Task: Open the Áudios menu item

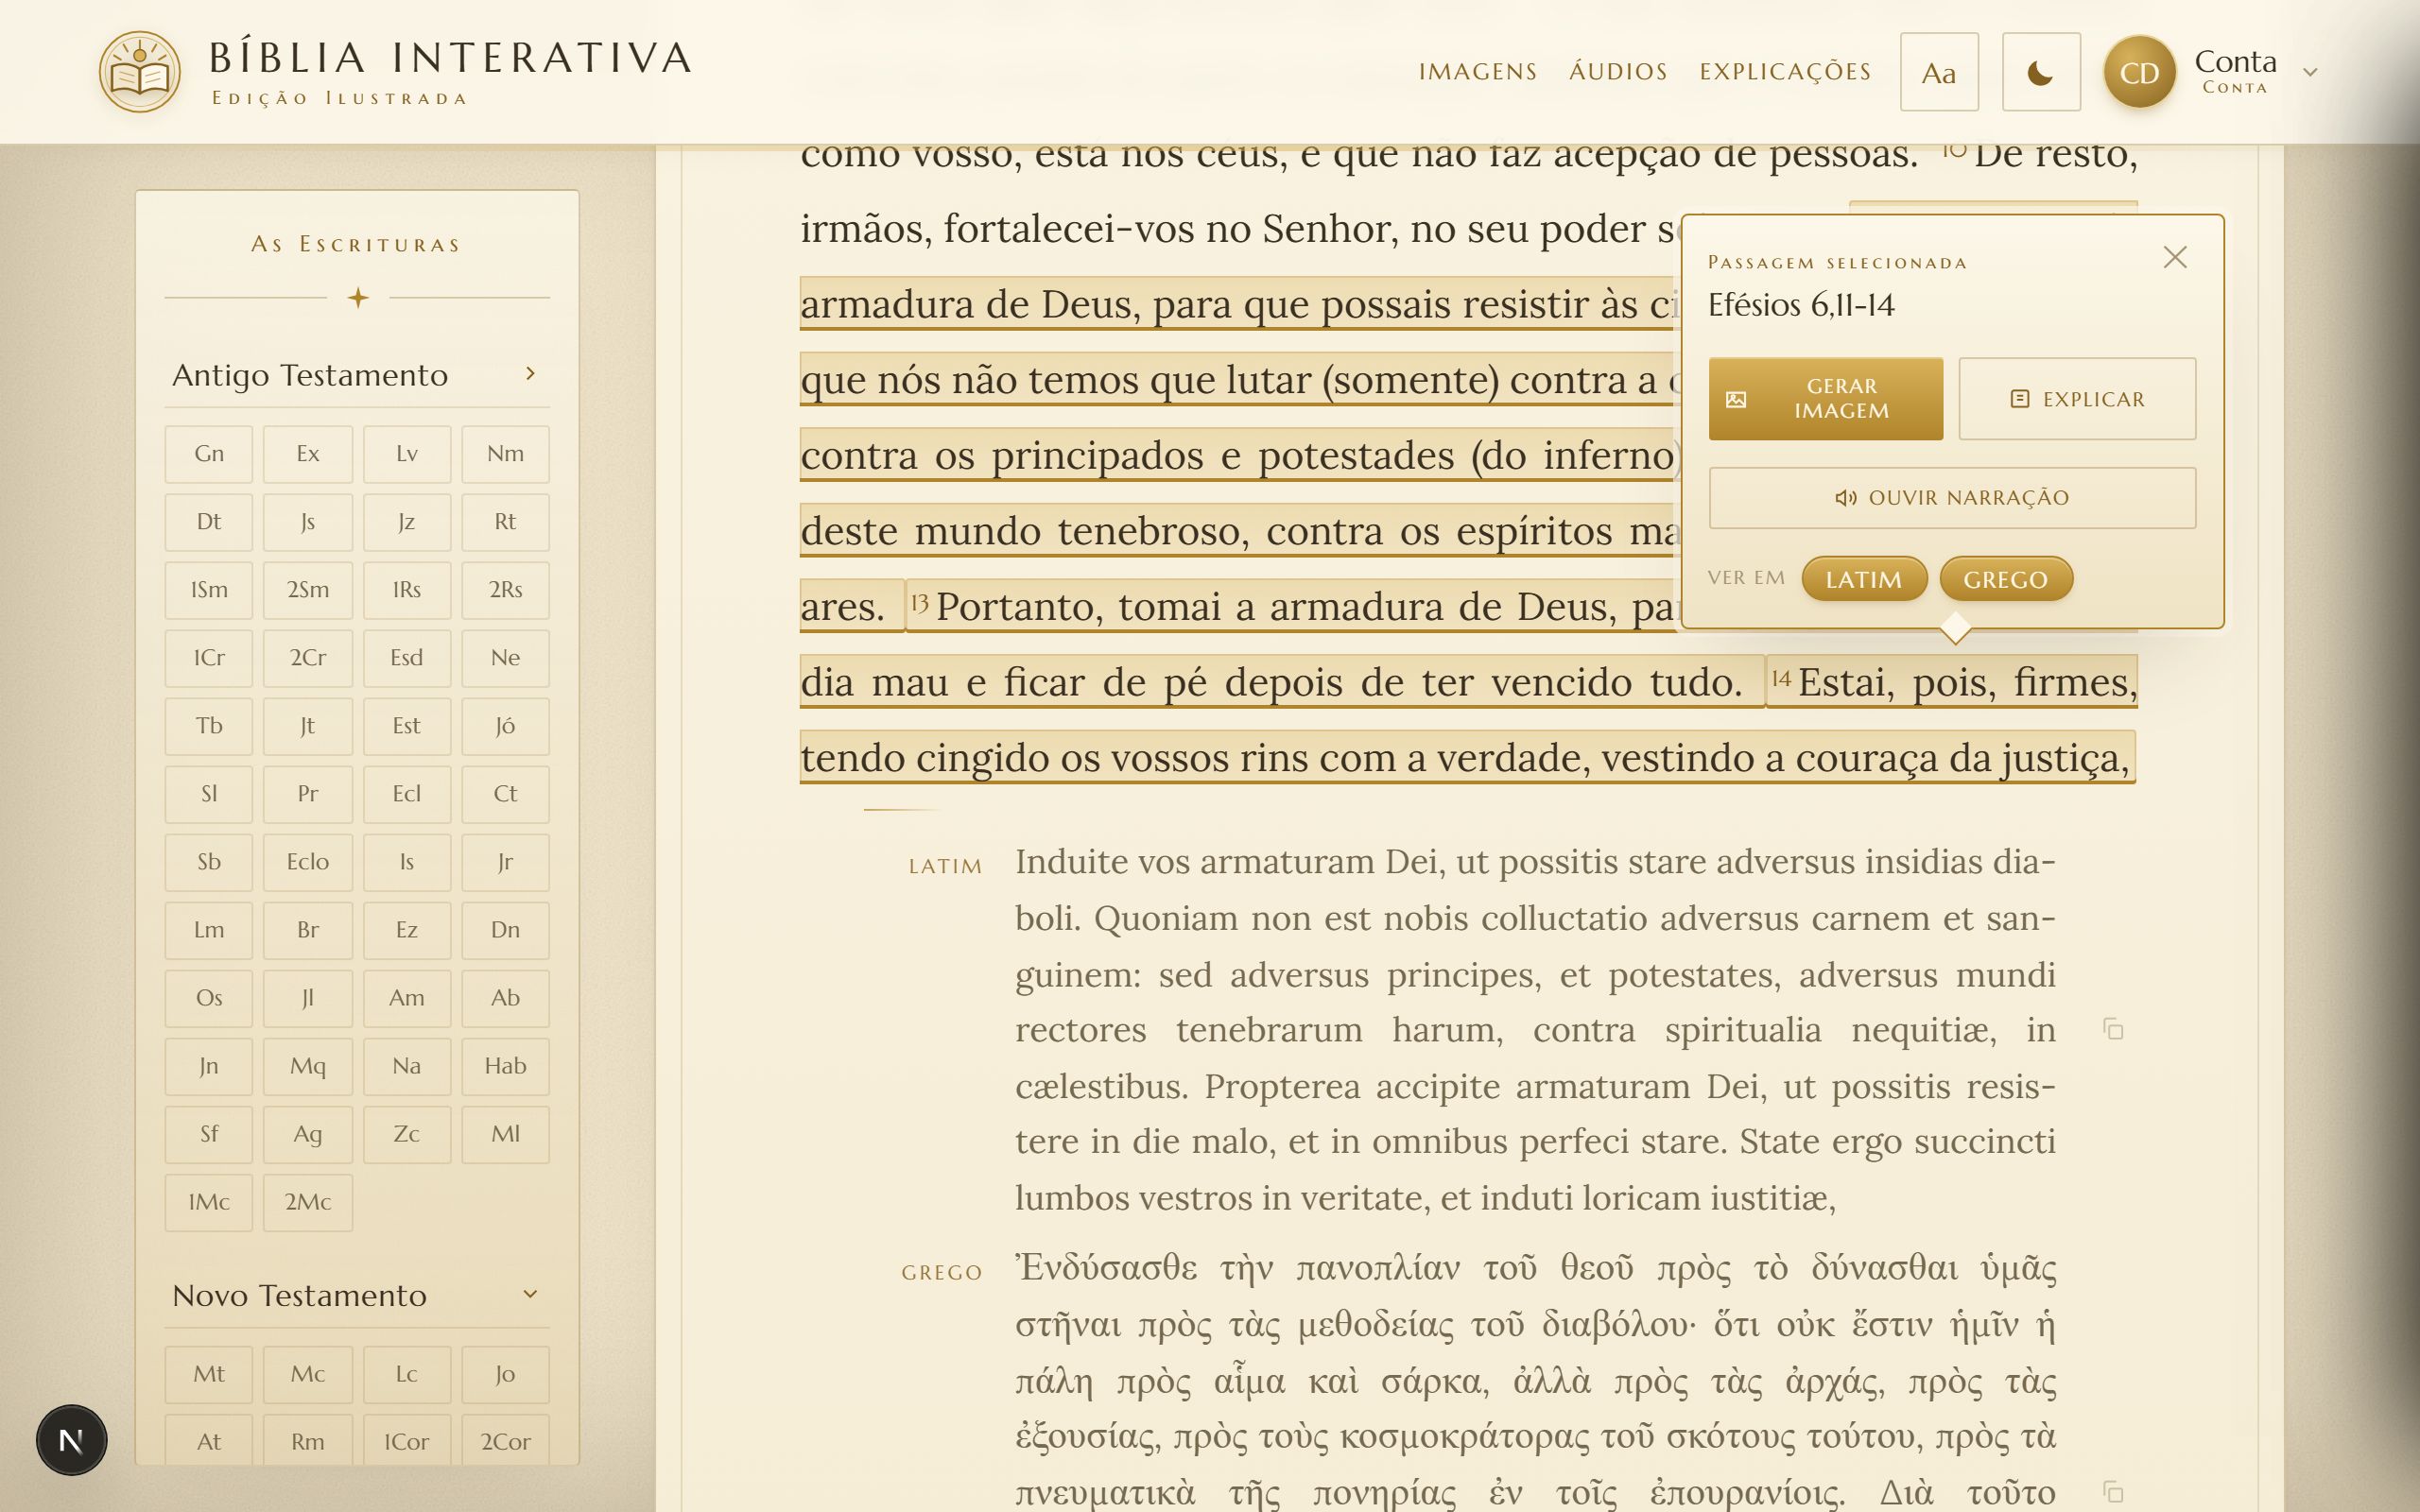Action: coord(1618,72)
